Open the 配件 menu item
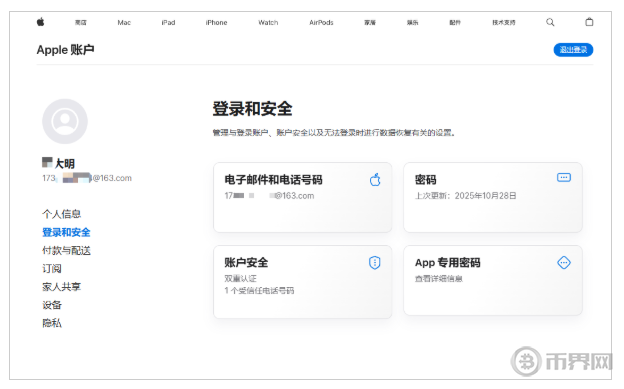Screen dimensions: 624x389 point(455,23)
